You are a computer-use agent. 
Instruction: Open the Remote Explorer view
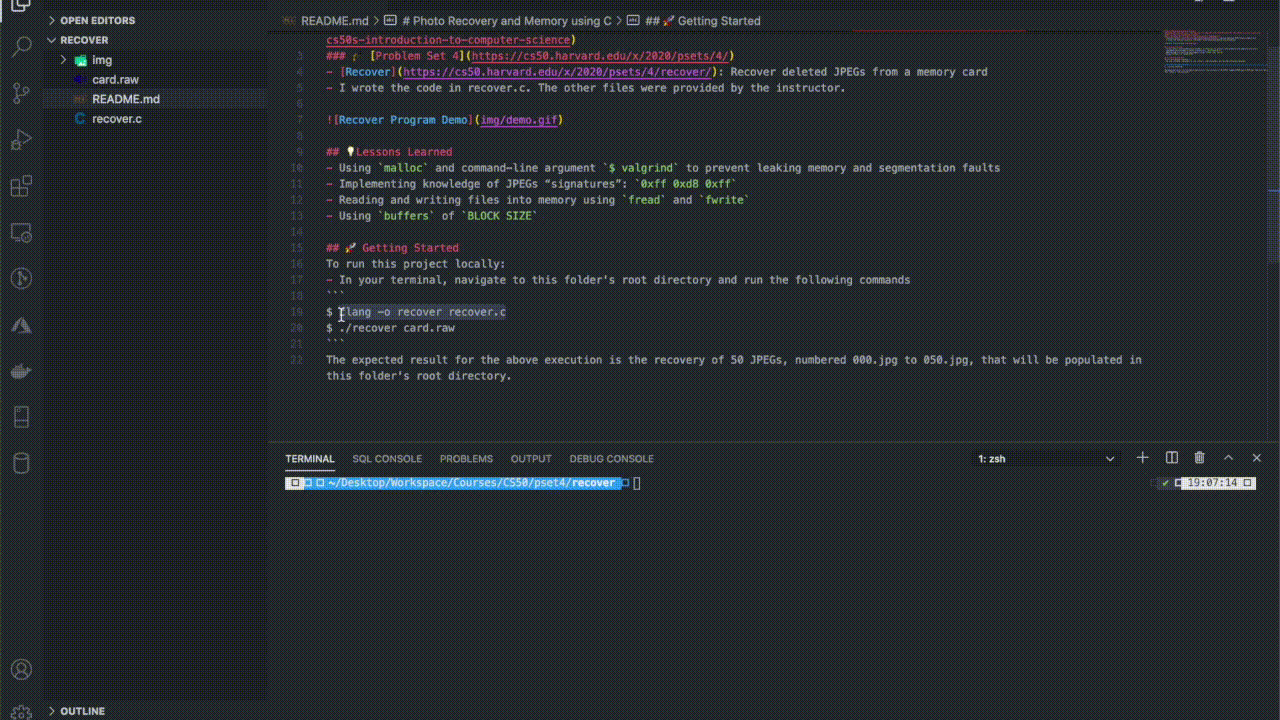coord(21,233)
